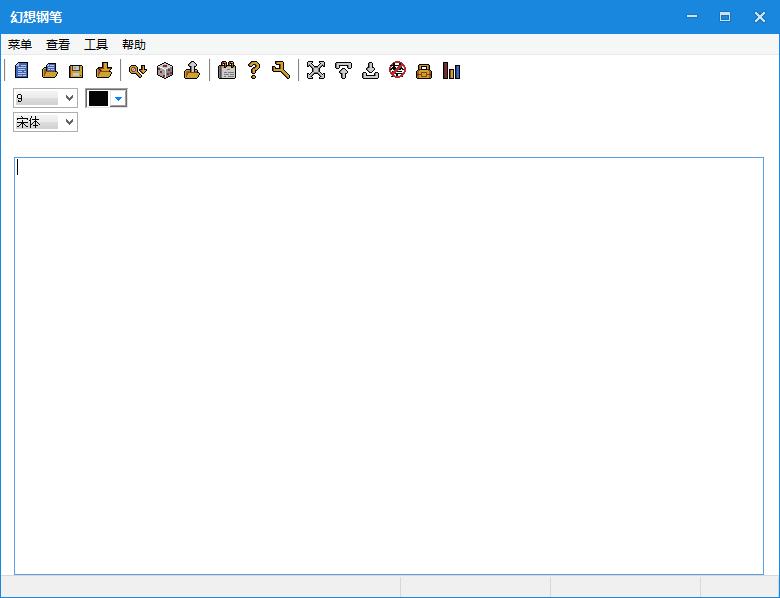Viewport: 780px width, 598px height.
Task: Click the dice cube icon
Action: [165, 70]
